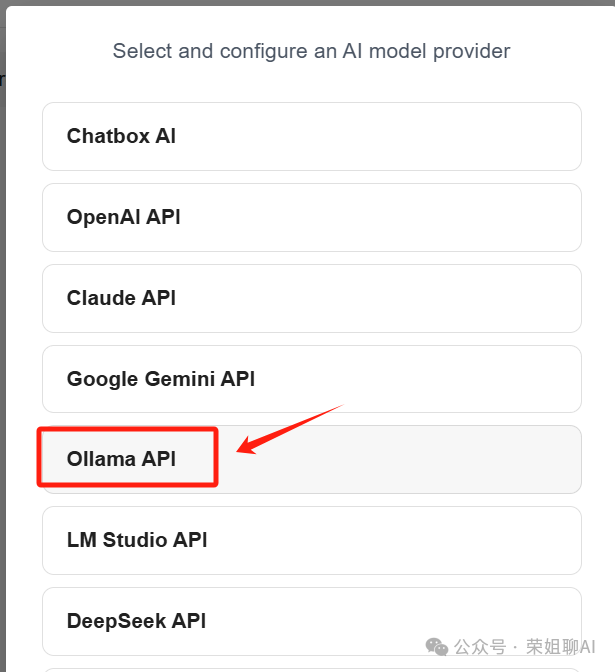Select Google Gemini API from the list
The image size is (615, 672).
[x=312, y=379]
